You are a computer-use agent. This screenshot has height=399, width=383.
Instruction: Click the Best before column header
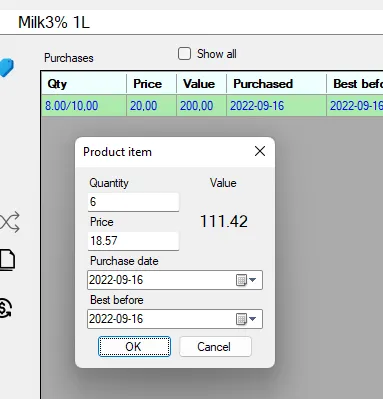click(355, 84)
